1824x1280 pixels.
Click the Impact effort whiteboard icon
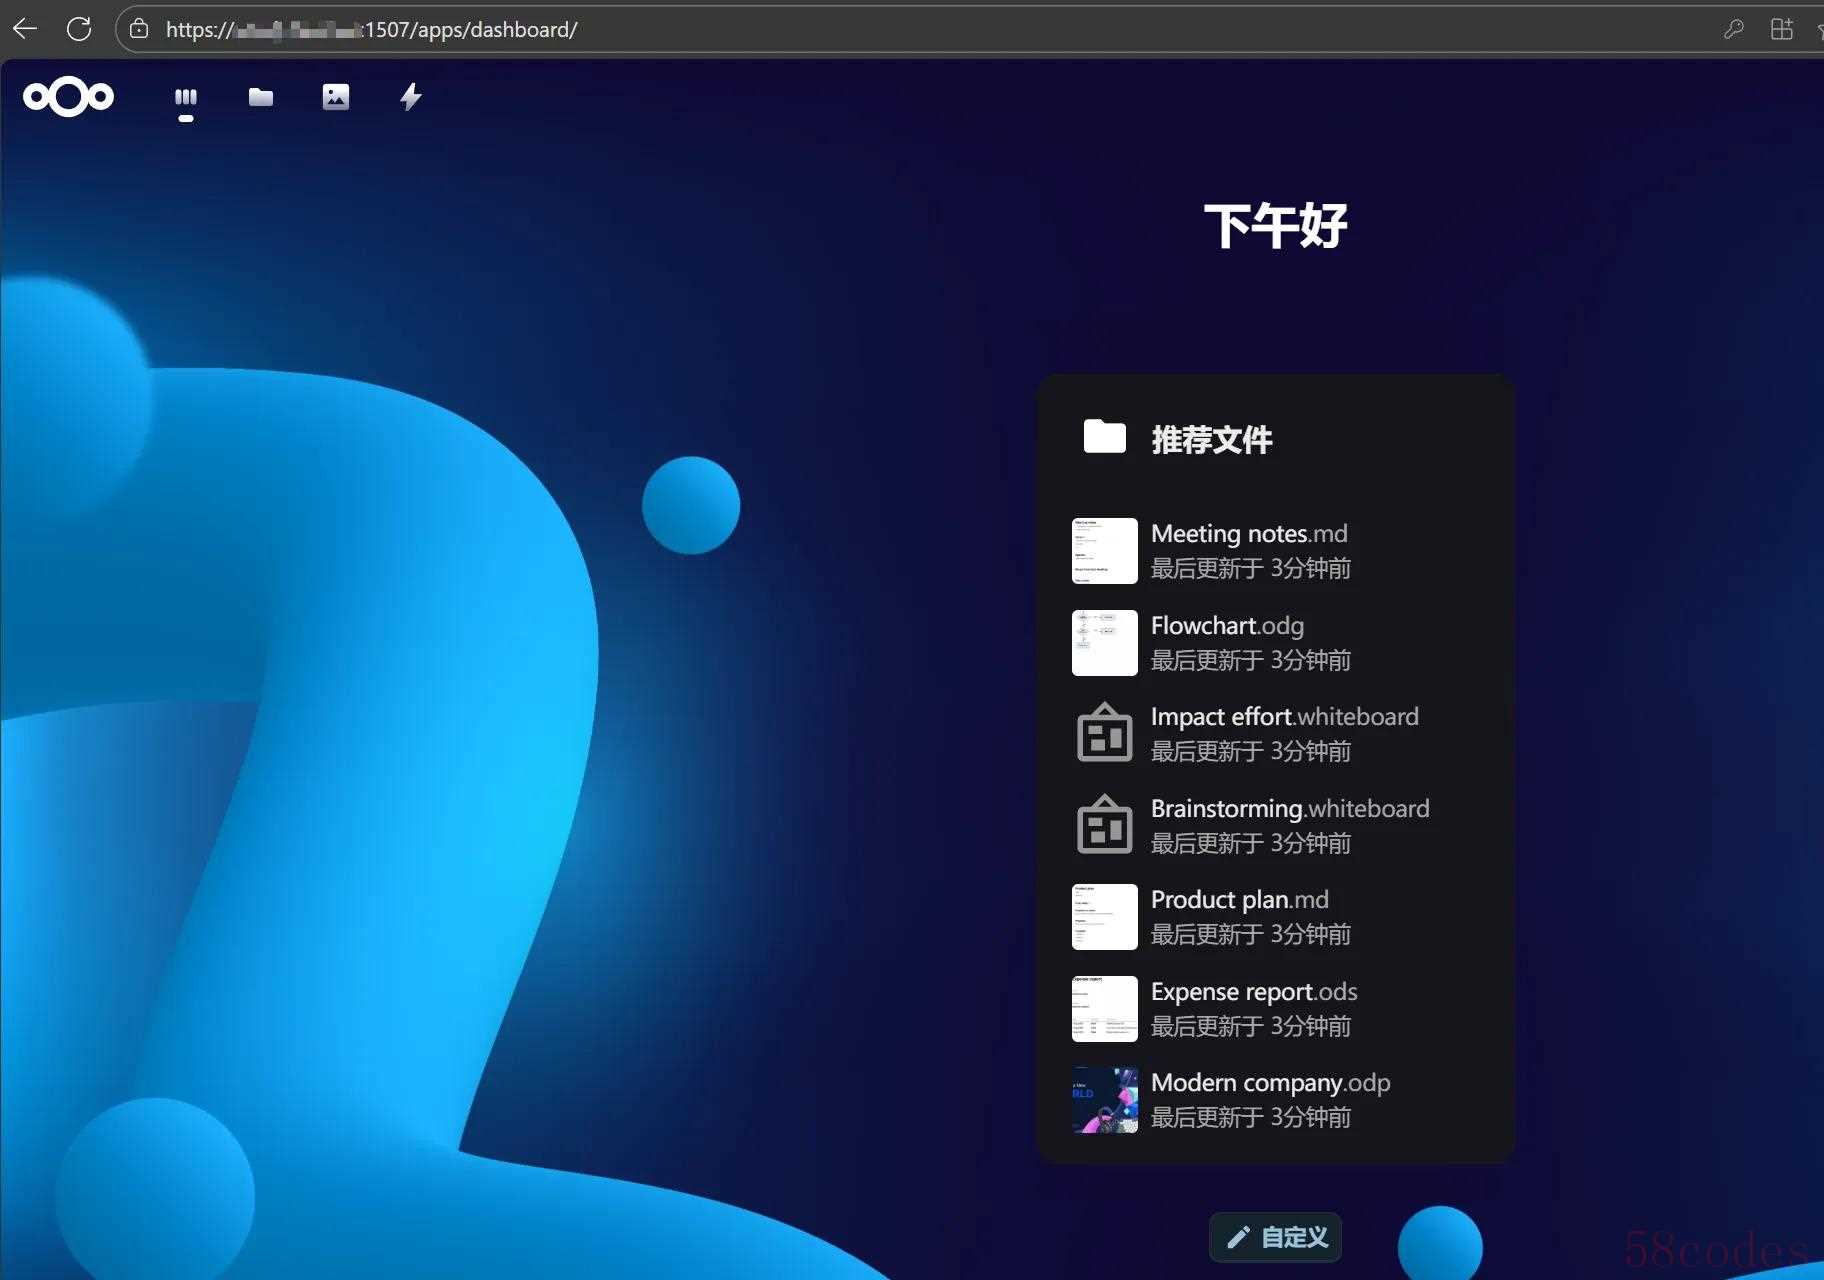coord(1104,733)
